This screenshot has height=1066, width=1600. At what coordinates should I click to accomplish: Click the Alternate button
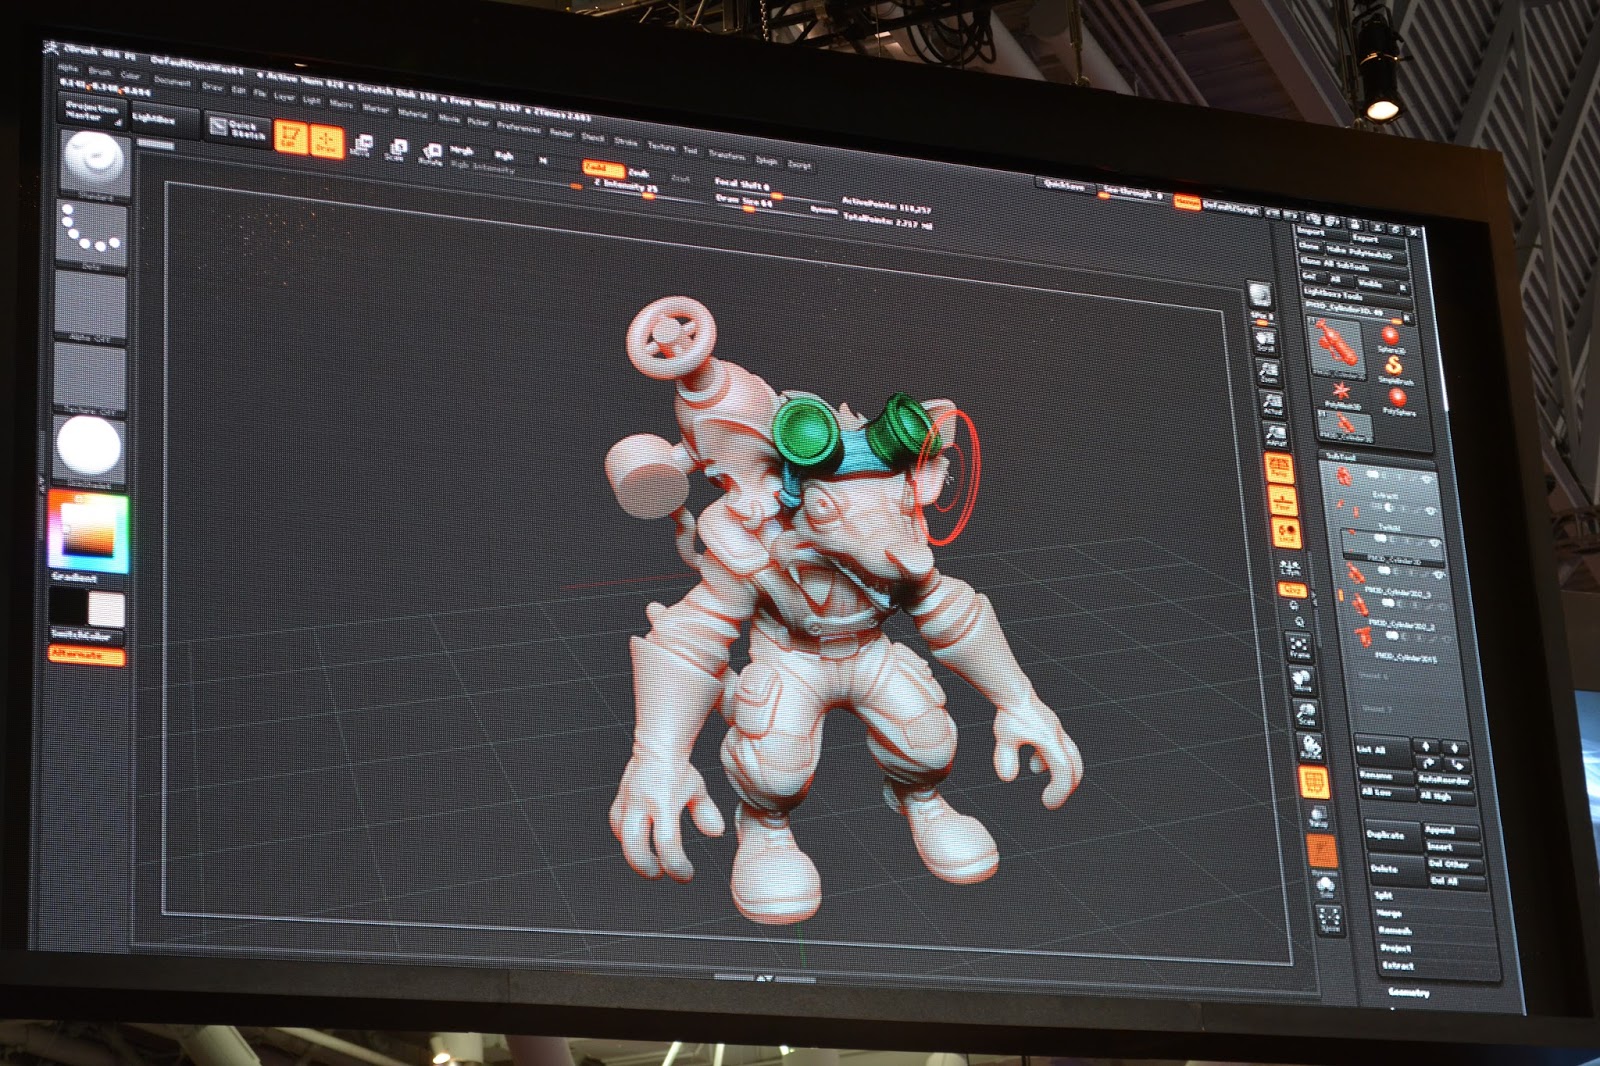(87, 655)
